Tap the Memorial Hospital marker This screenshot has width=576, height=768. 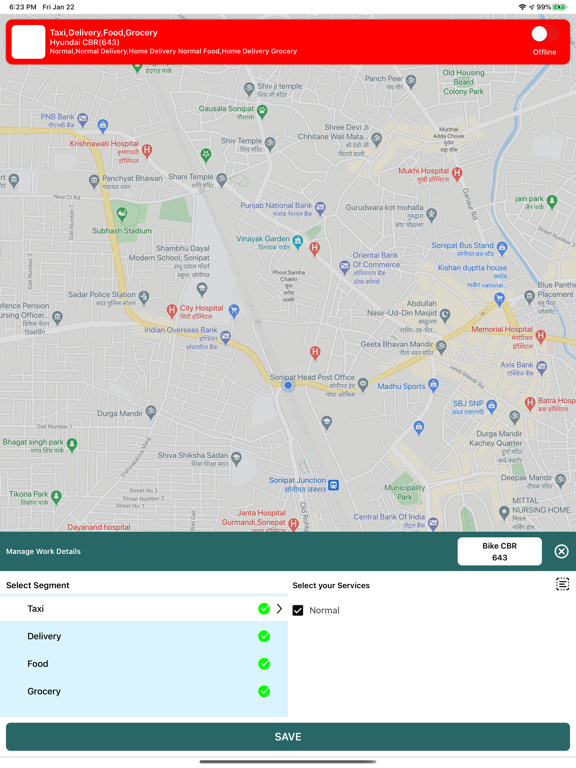[x=541, y=336]
